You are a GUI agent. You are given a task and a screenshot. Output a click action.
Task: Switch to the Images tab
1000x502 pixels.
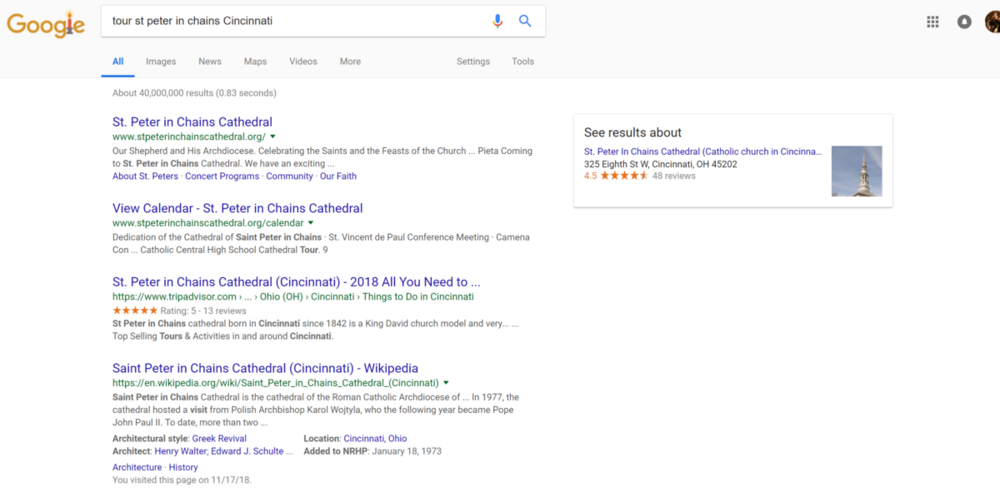[x=161, y=61]
